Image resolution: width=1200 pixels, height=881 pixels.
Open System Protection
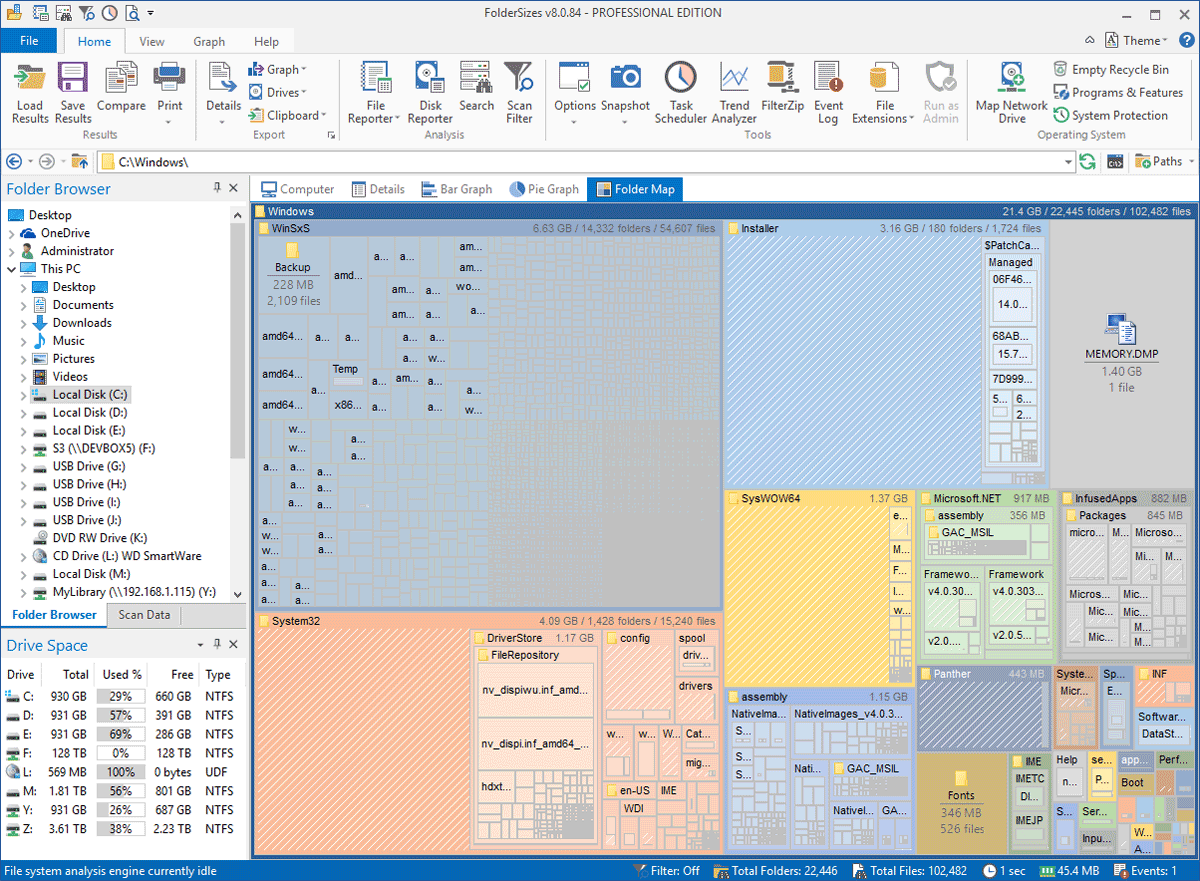(1110, 116)
